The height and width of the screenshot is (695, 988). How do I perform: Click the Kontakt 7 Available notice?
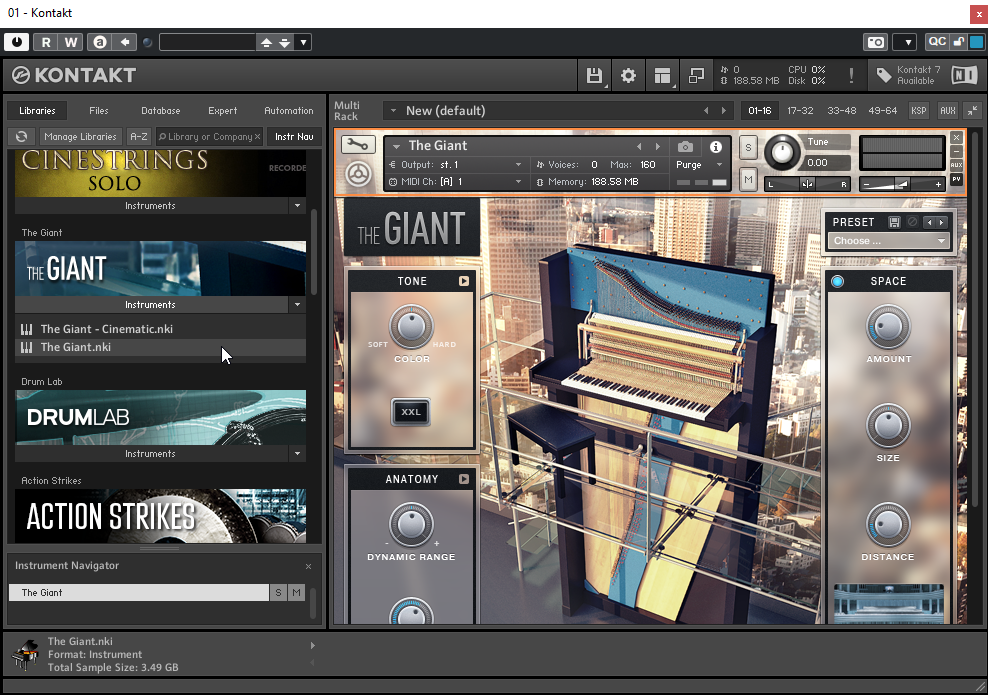click(x=918, y=75)
